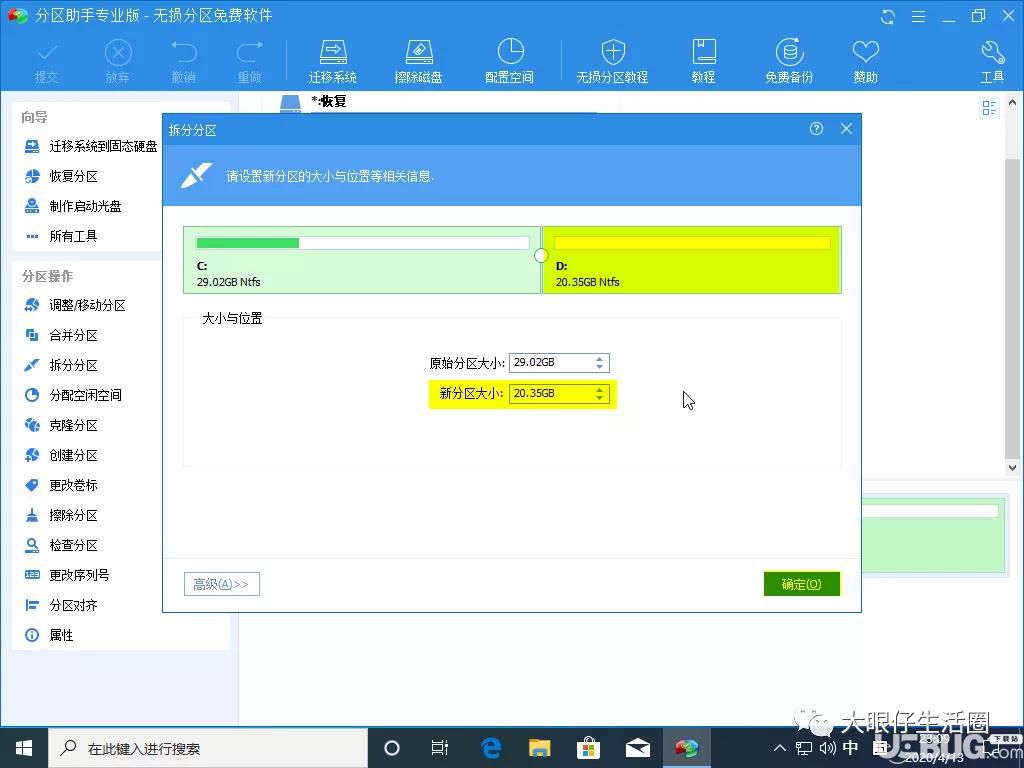1024x768 pixels.
Task: Click the 重做 redo icon
Action: pos(249,61)
